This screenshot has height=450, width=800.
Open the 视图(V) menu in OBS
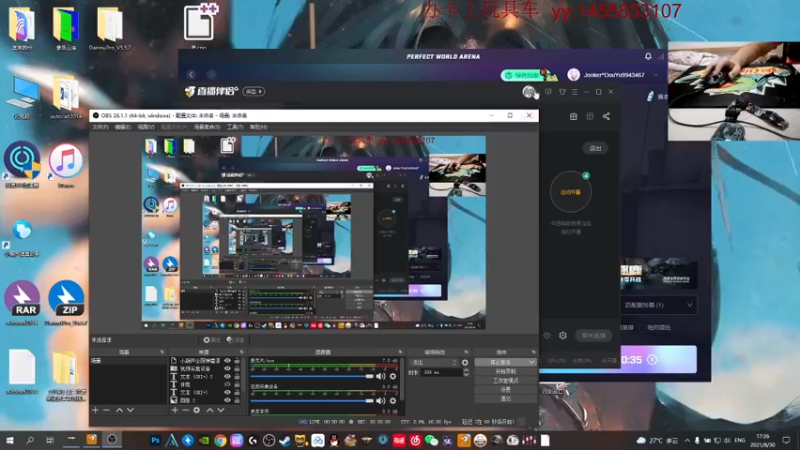tap(146, 127)
